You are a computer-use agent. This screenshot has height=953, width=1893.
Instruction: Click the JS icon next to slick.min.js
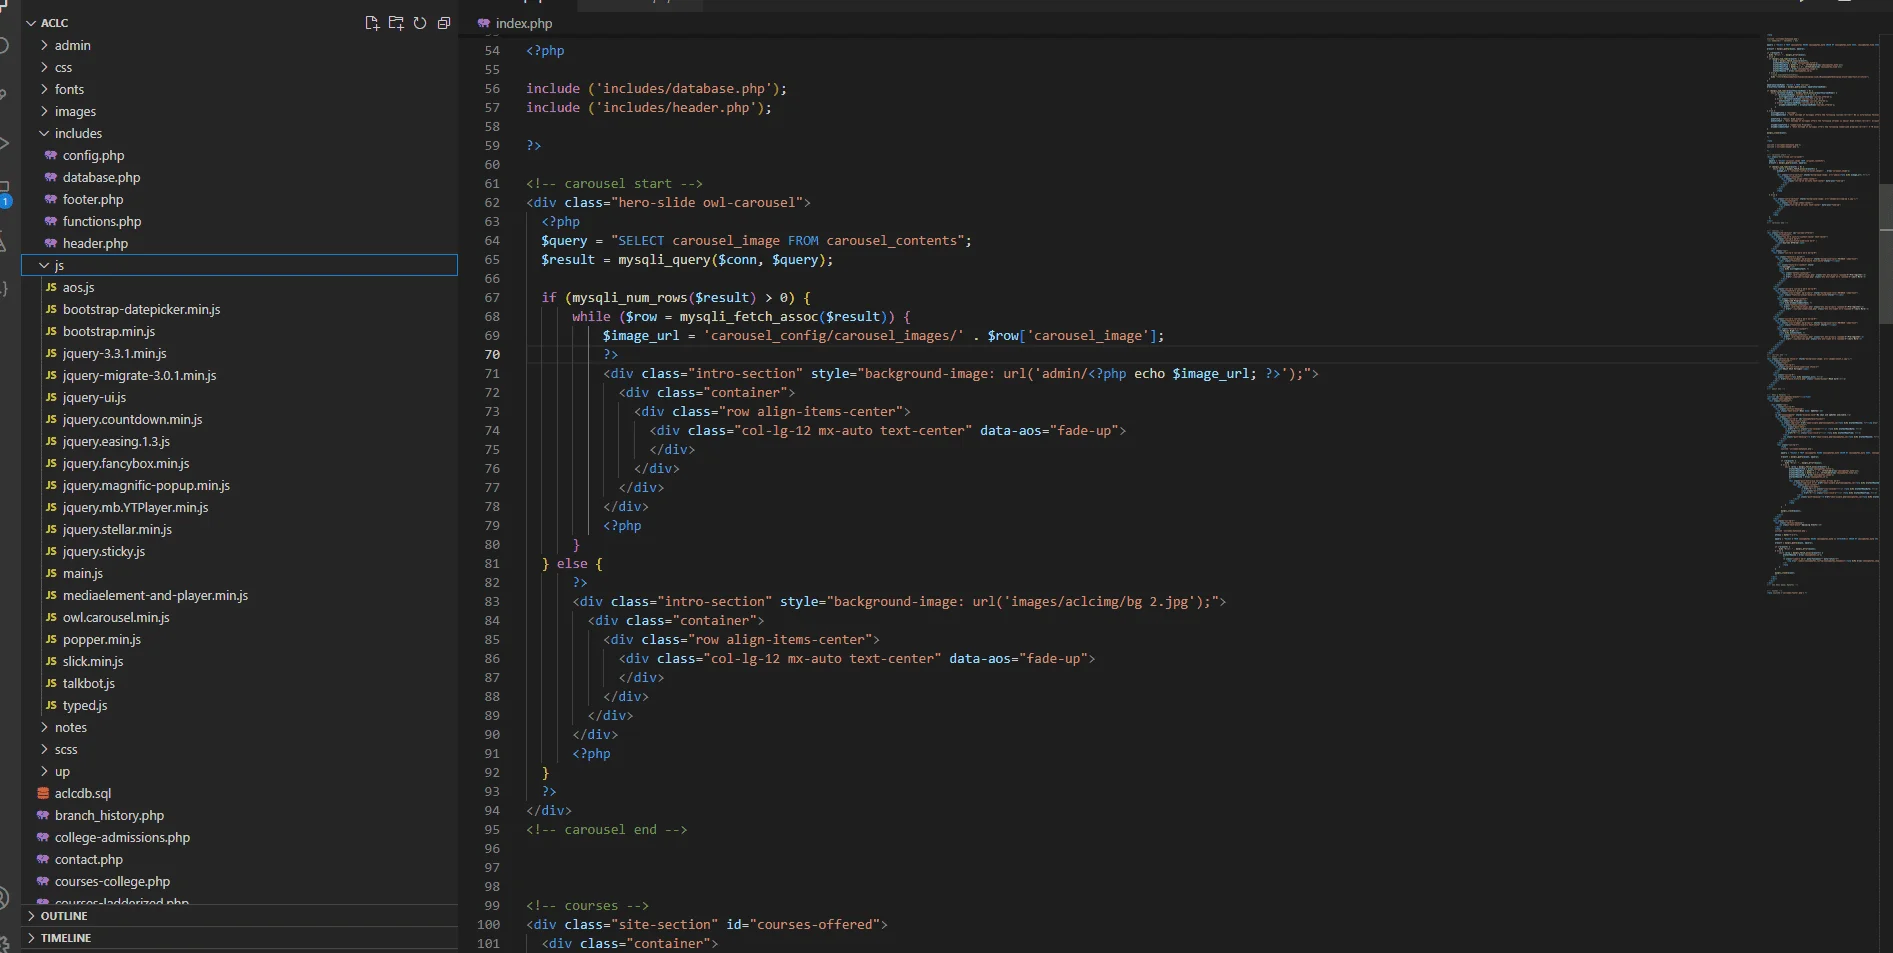51,661
